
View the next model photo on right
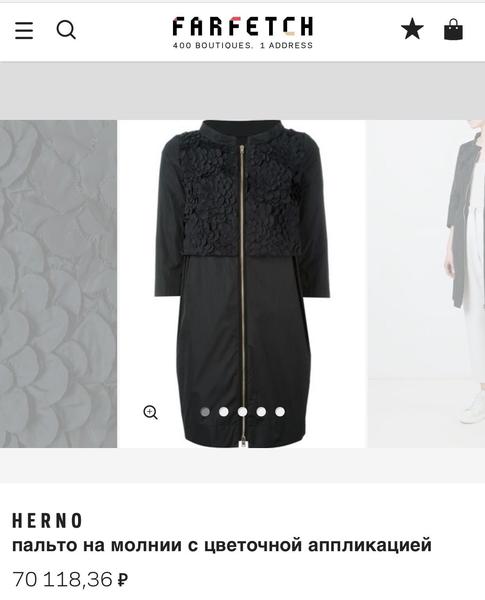pyautogui.click(x=426, y=284)
